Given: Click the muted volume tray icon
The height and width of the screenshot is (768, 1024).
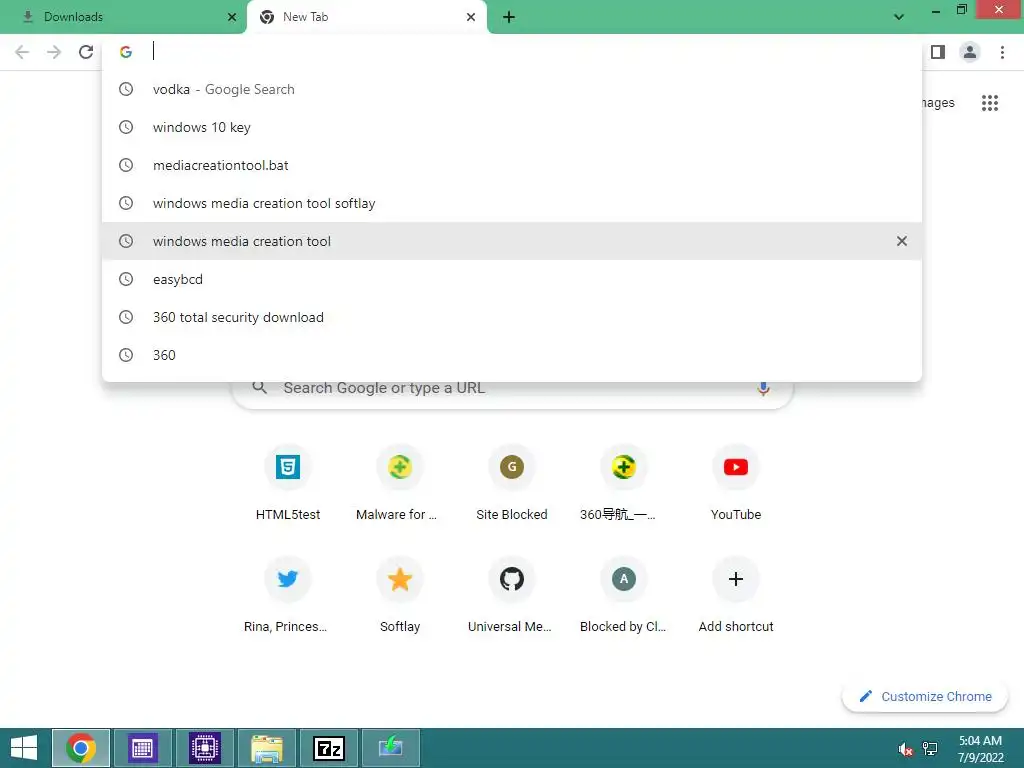Looking at the screenshot, I should tap(906, 749).
